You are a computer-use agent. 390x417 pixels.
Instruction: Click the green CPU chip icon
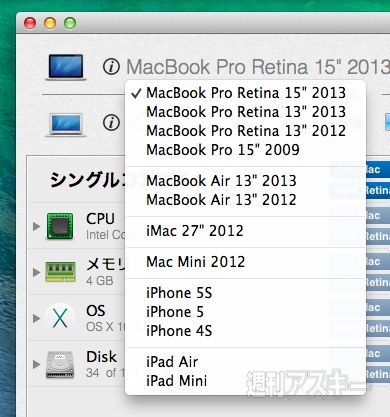point(60,226)
